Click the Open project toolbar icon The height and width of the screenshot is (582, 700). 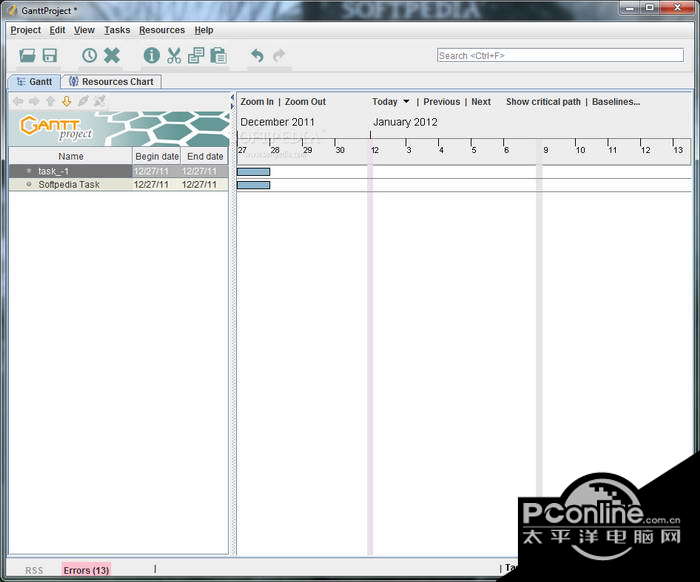(x=27, y=56)
